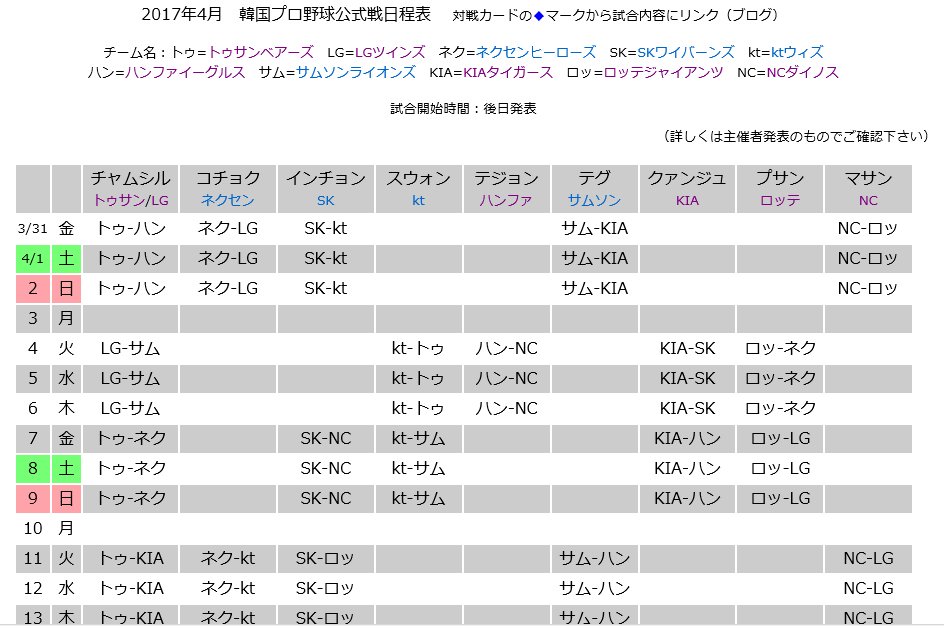Click トゥサン/LG link under チャムシル header
Screen dimensions: 944x628
pos(131,201)
